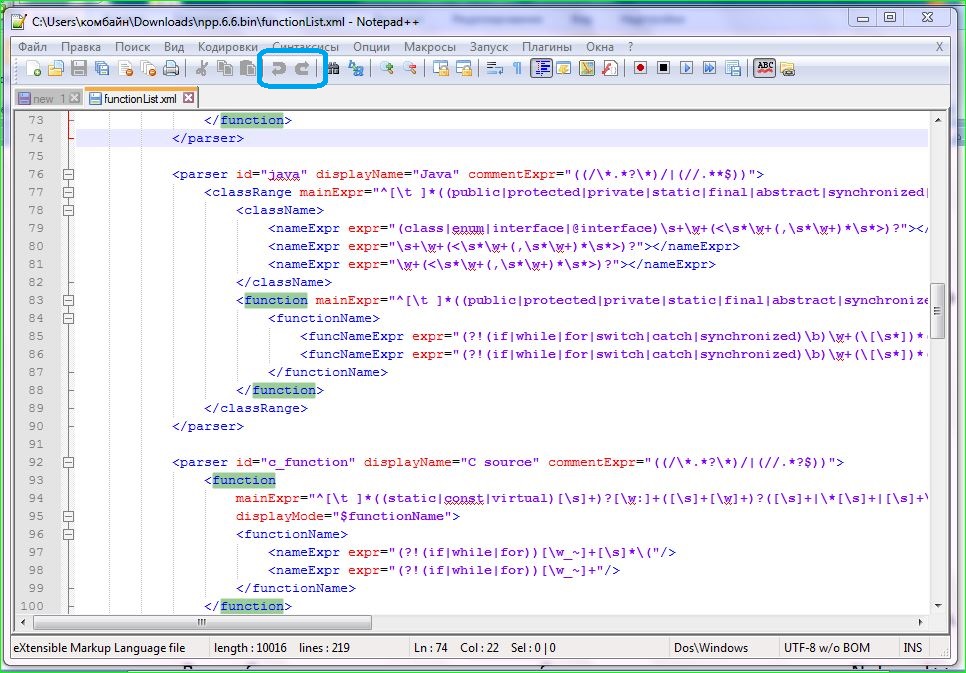Viewport: 966px width, 673px height.
Task: Click the Redo arrow icon
Action: tap(302, 68)
